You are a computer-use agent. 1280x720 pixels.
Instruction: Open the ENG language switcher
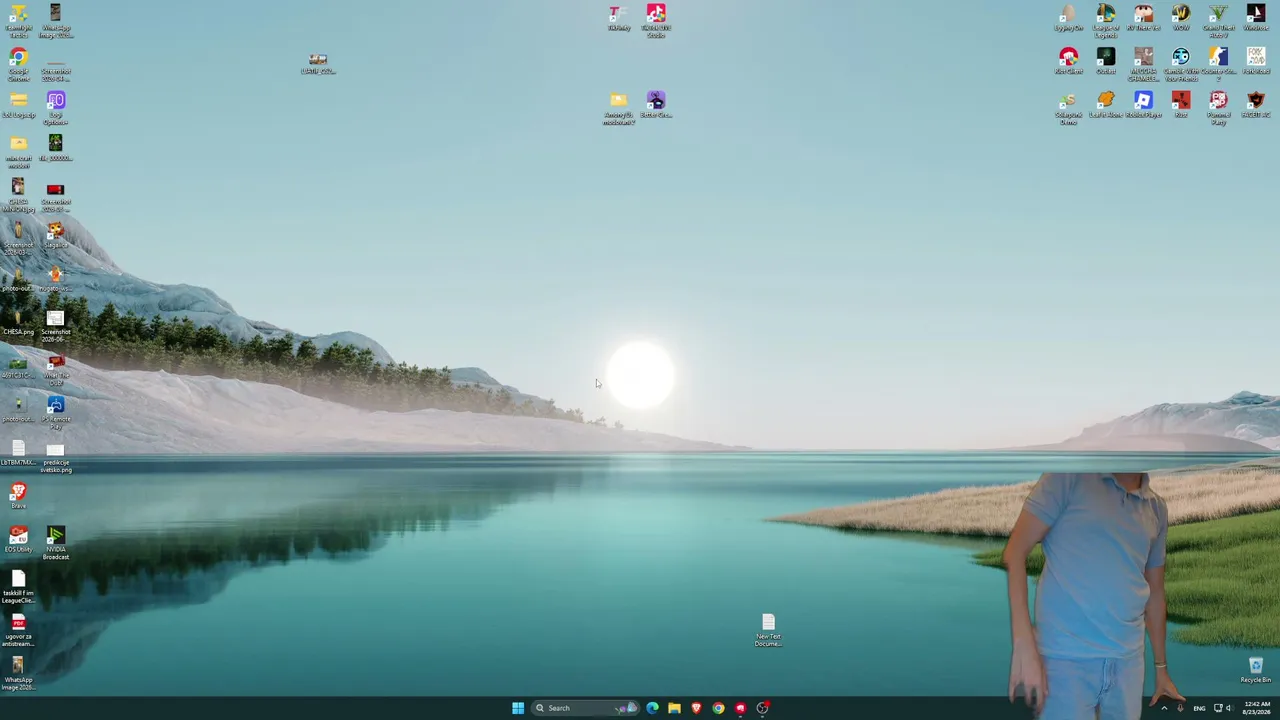pyautogui.click(x=1199, y=708)
